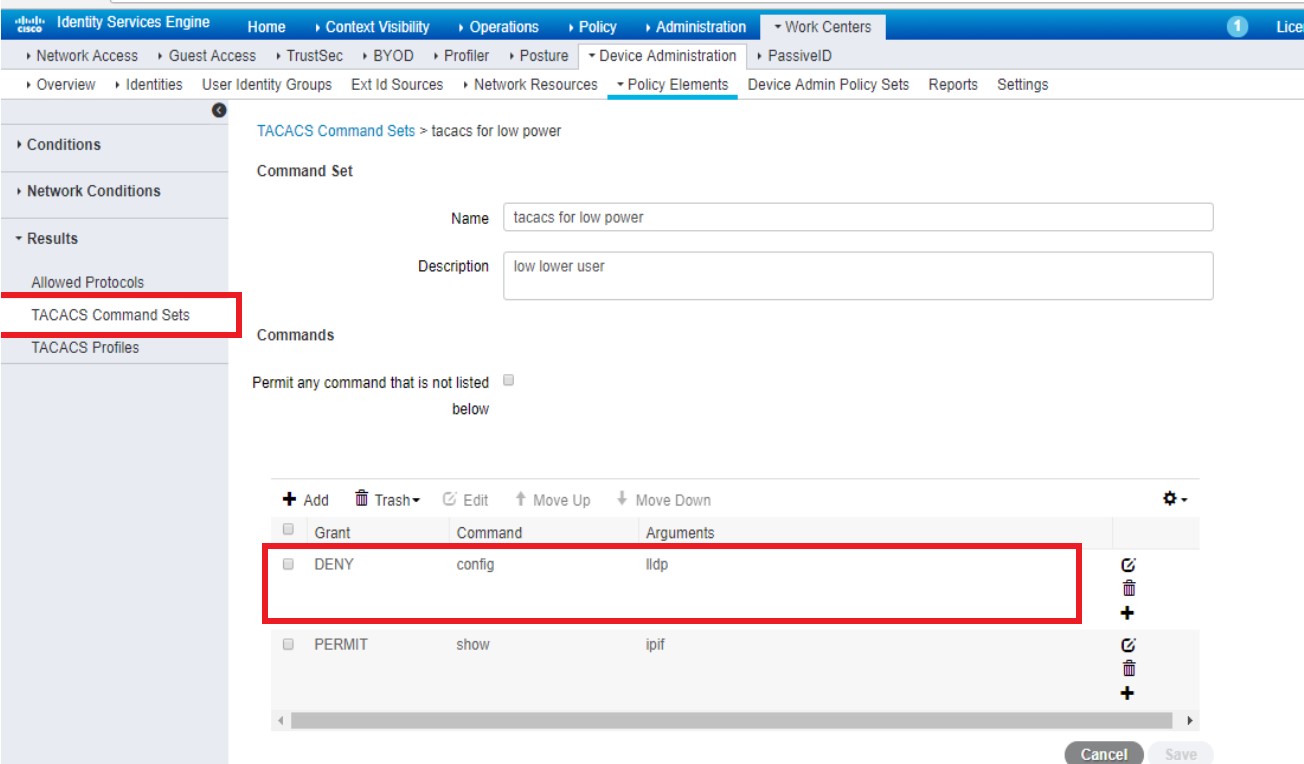Click the horizontal scrollbar under the table
Screen dimensions: 1304x764
point(731,720)
